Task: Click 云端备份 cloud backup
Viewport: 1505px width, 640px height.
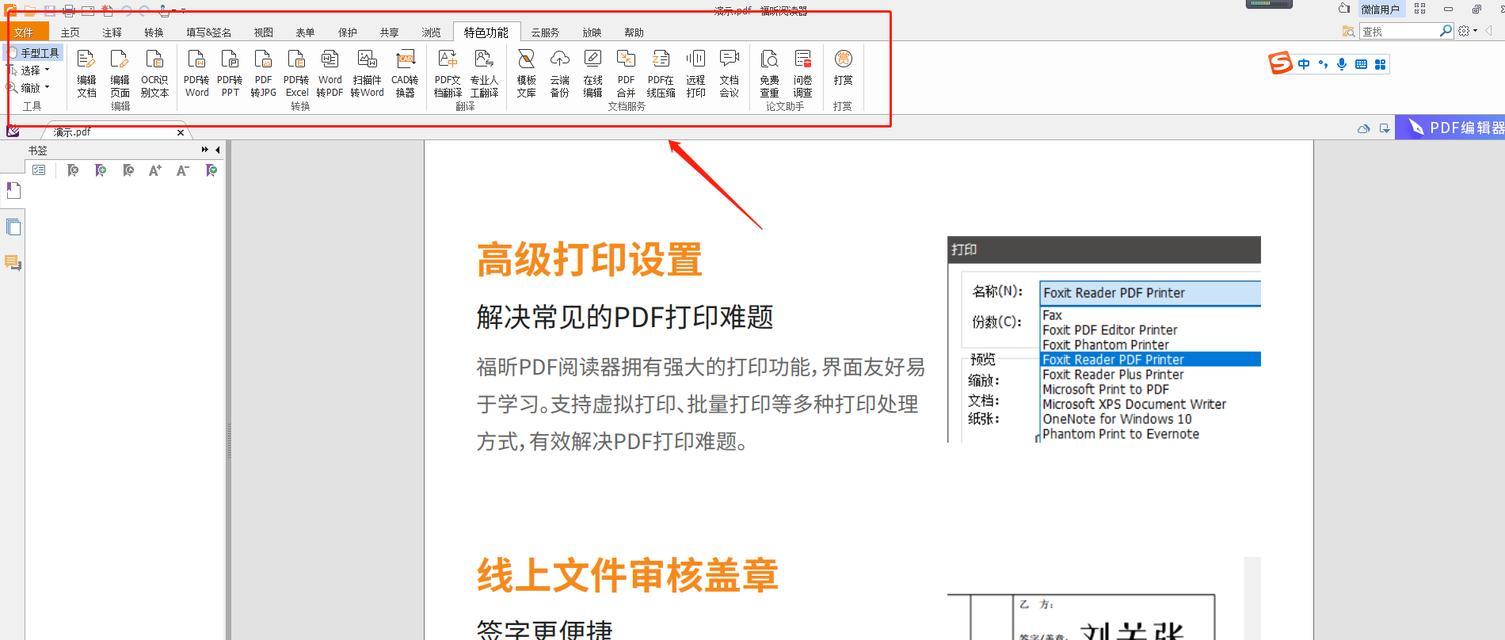Action: [560, 74]
